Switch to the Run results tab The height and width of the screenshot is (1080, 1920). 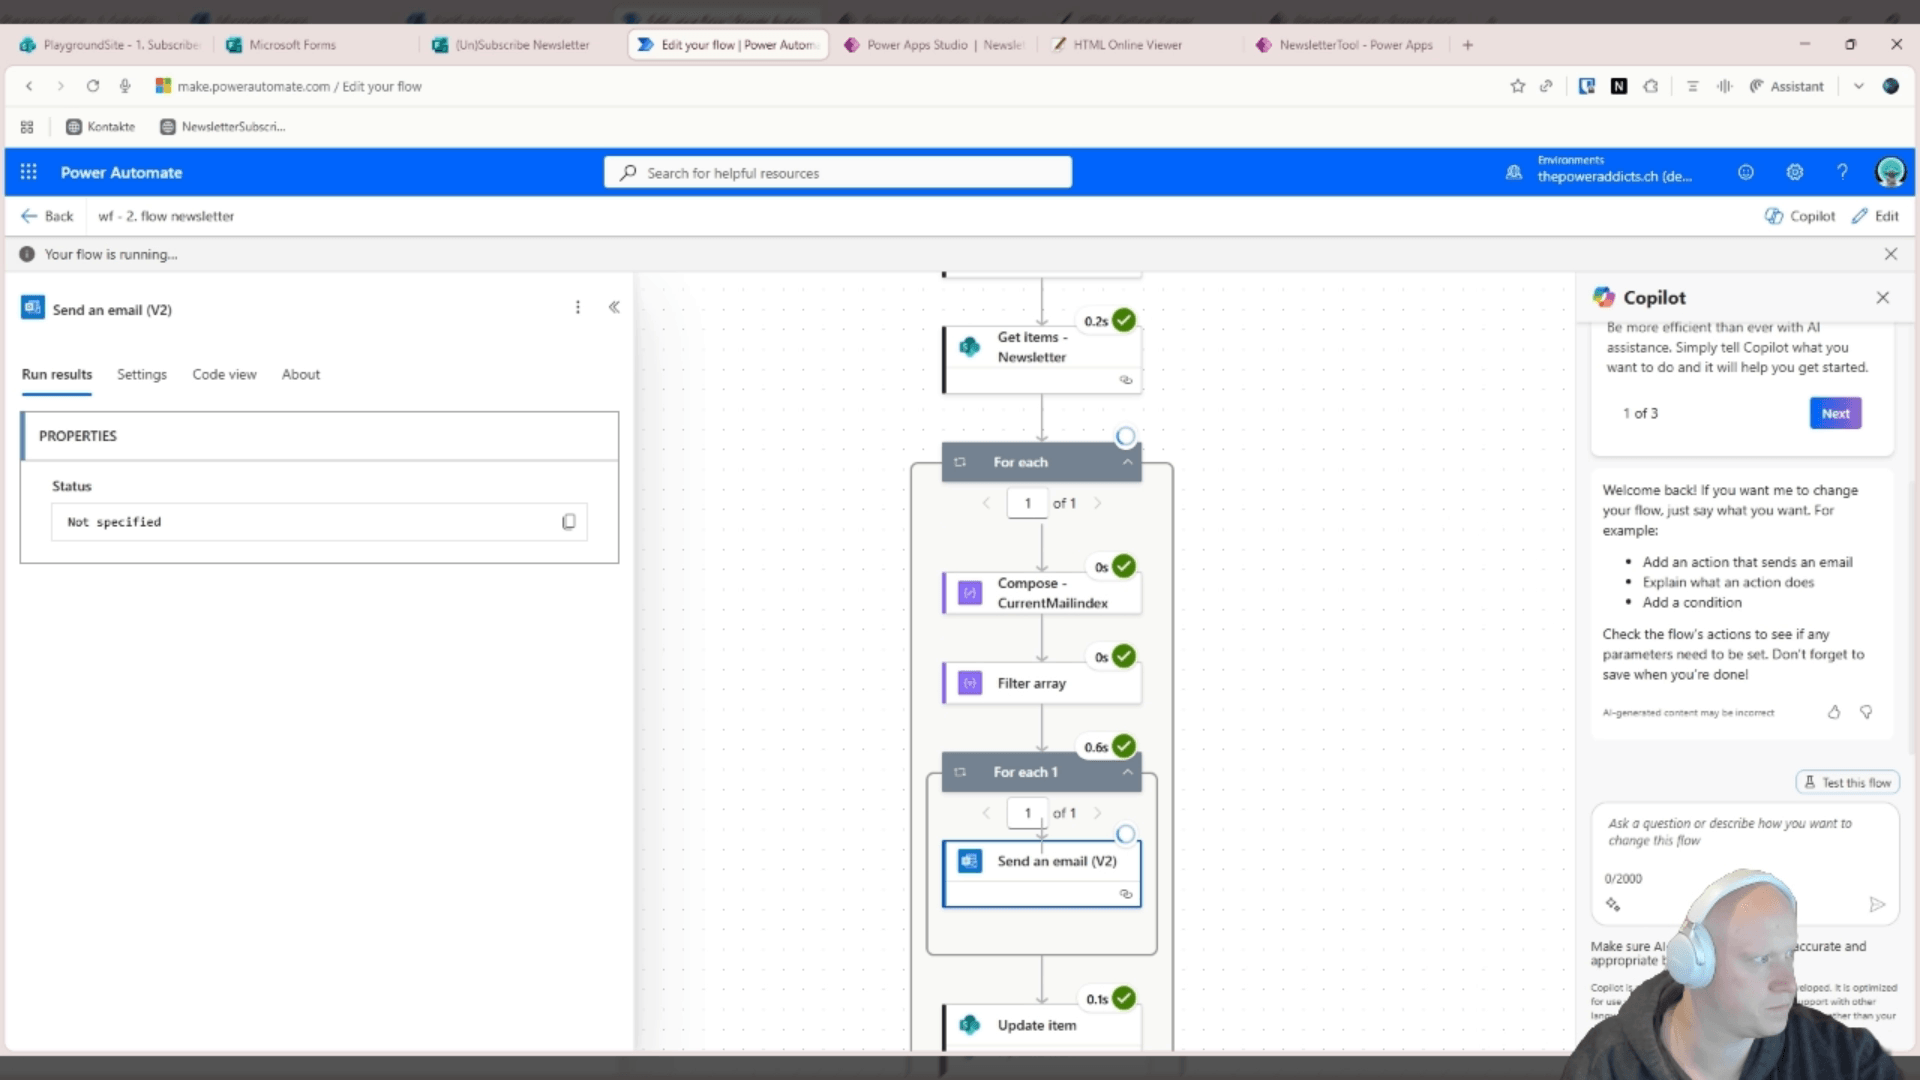click(57, 374)
